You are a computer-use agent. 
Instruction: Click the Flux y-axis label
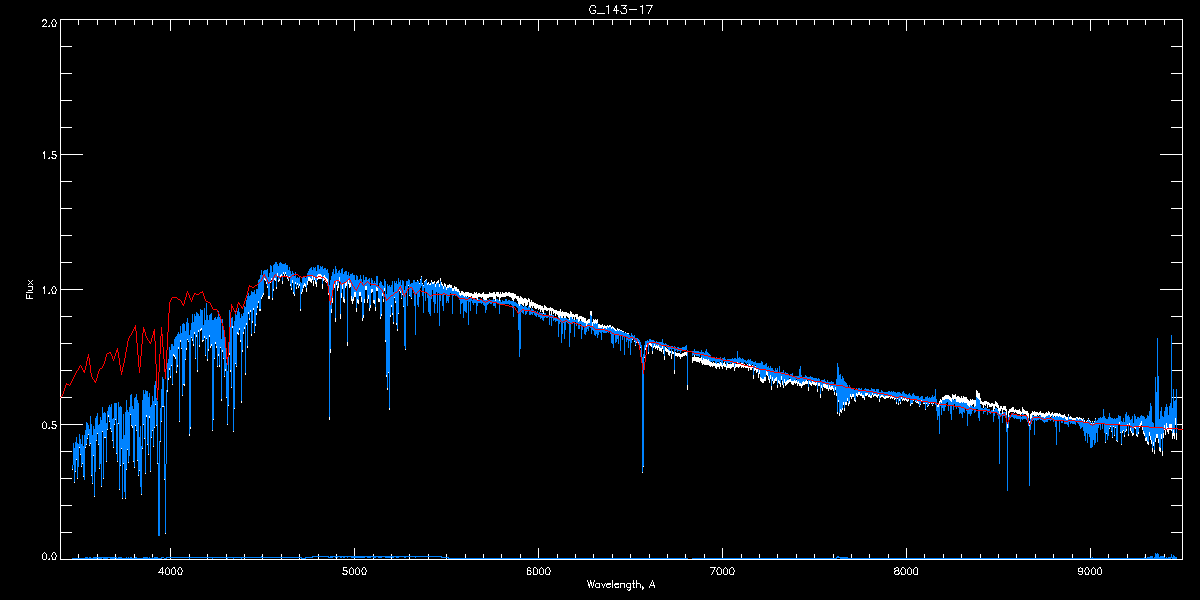pos(30,291)
